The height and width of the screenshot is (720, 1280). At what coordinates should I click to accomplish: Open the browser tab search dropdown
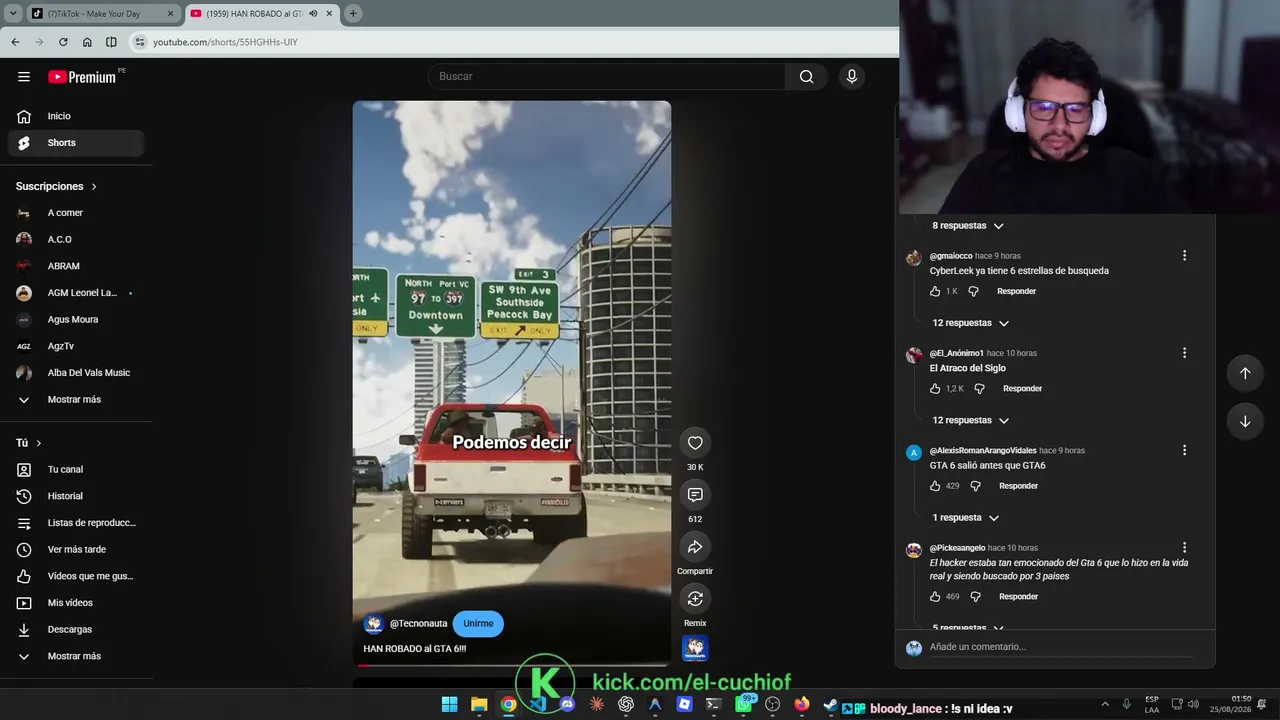coord(13,14)
